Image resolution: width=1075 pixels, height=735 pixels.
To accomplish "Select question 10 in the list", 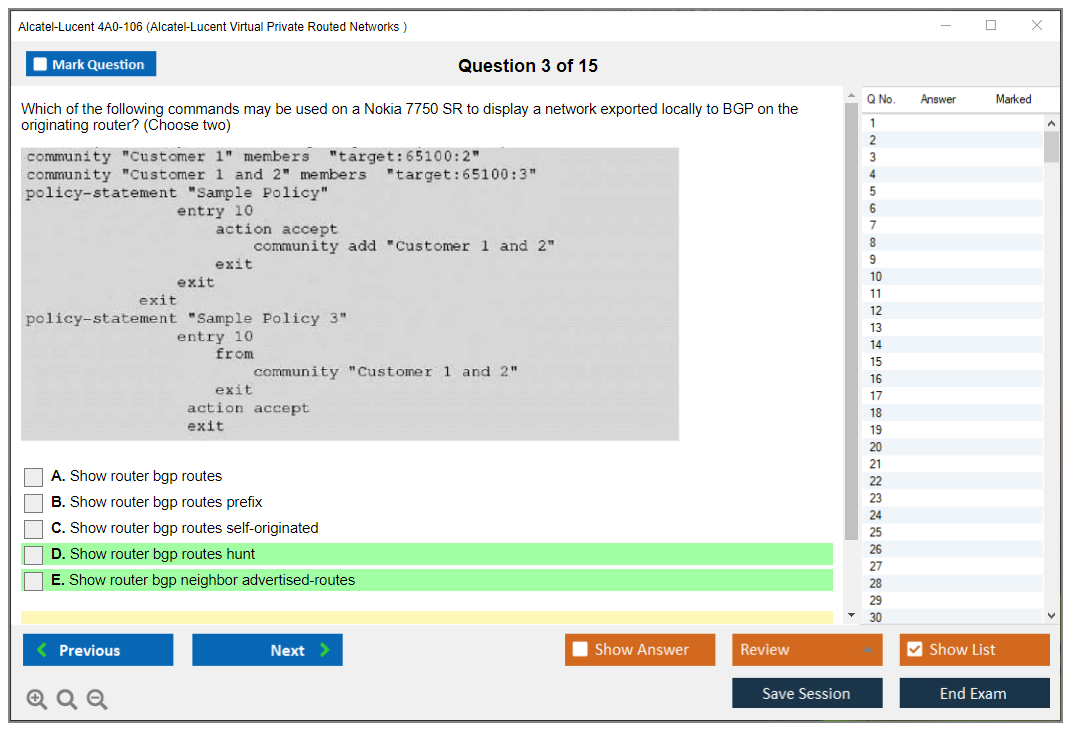I will click(x=876, y=277).
